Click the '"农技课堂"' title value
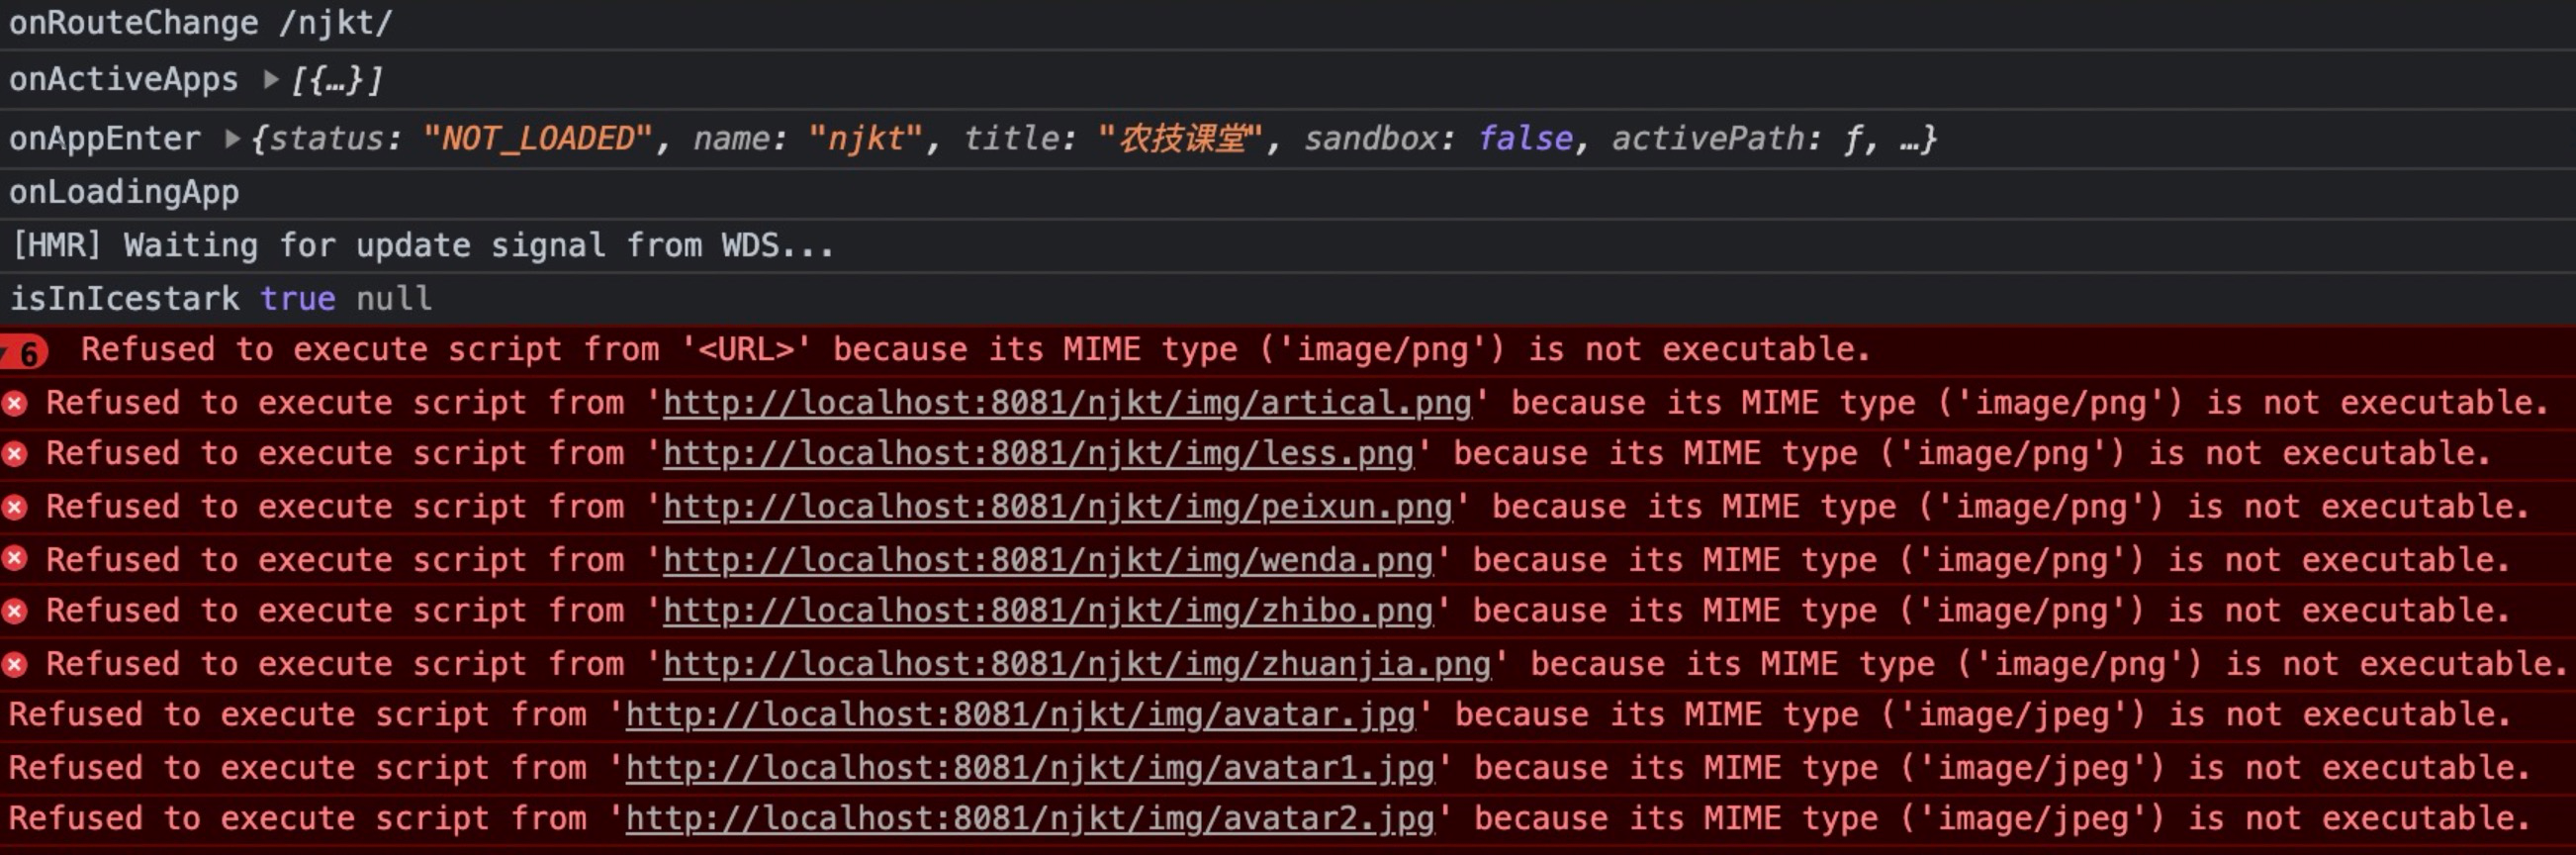The width and height of the screenshot is (2576, 855). tap(1180, 138)
